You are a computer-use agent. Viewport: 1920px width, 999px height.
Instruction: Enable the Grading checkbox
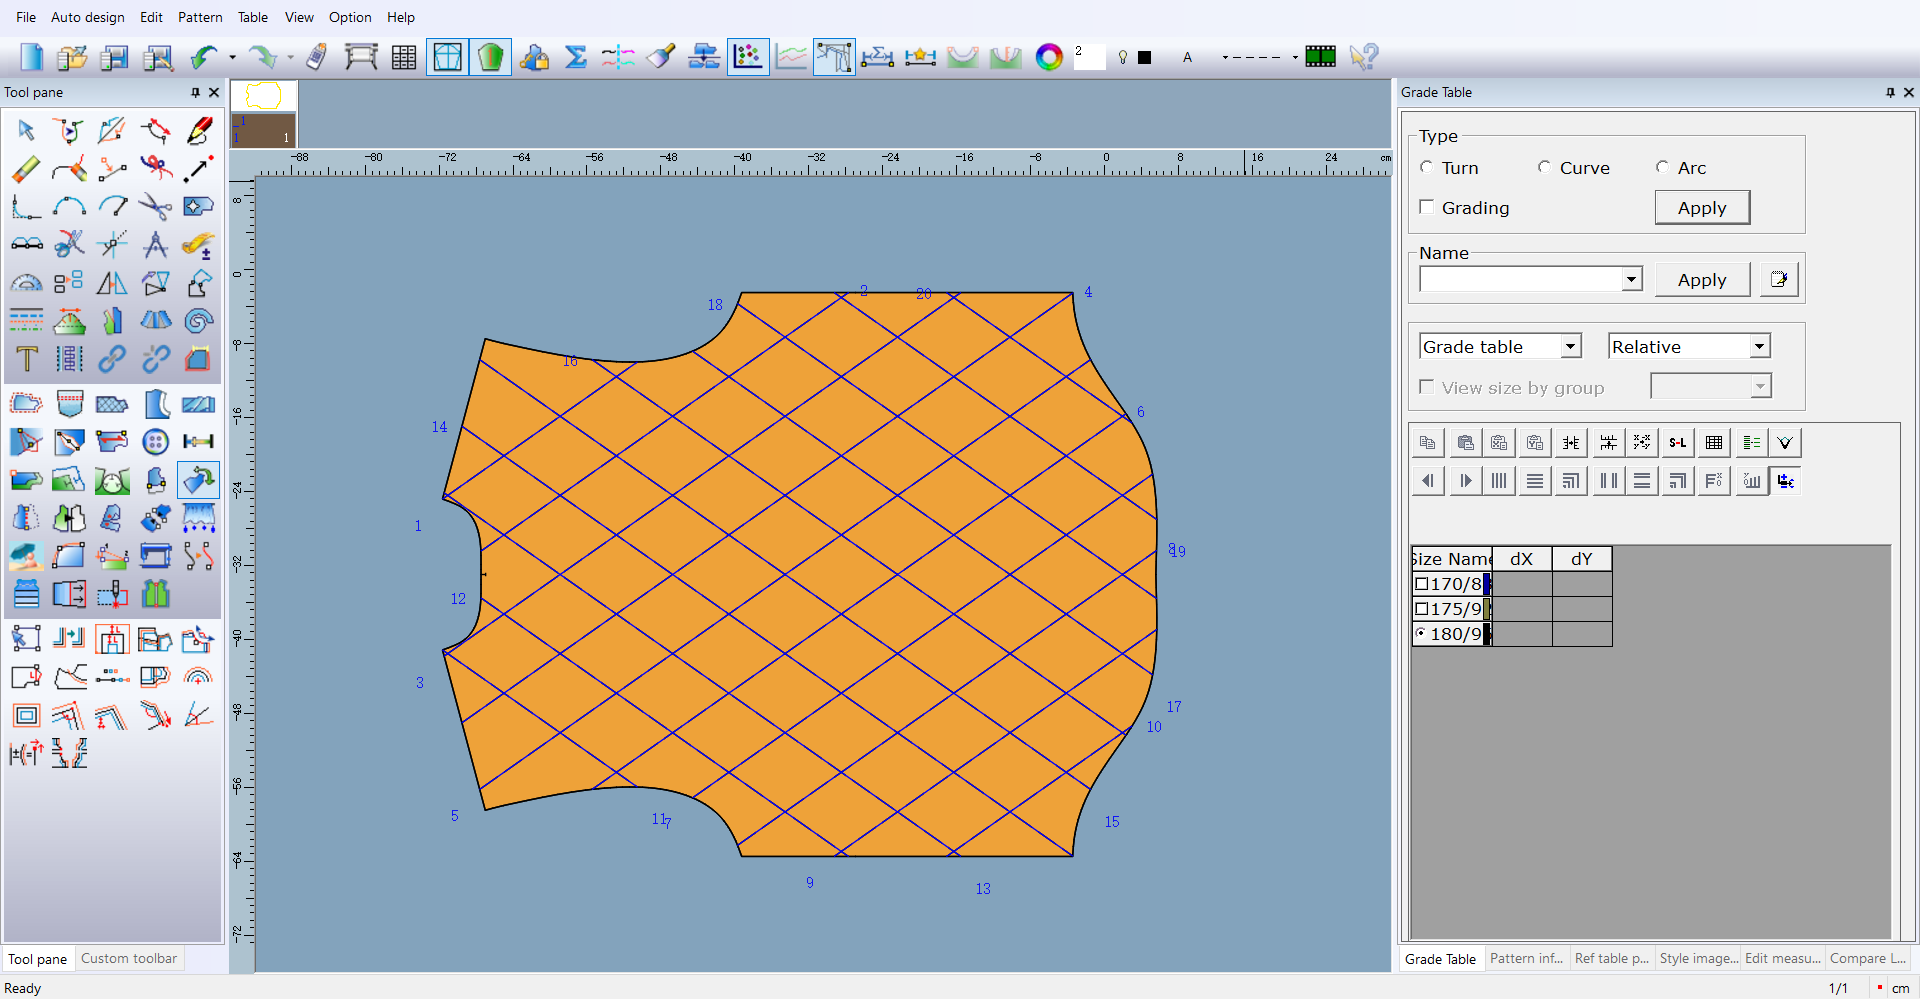pyautogui.click(x=1427, y=207)
